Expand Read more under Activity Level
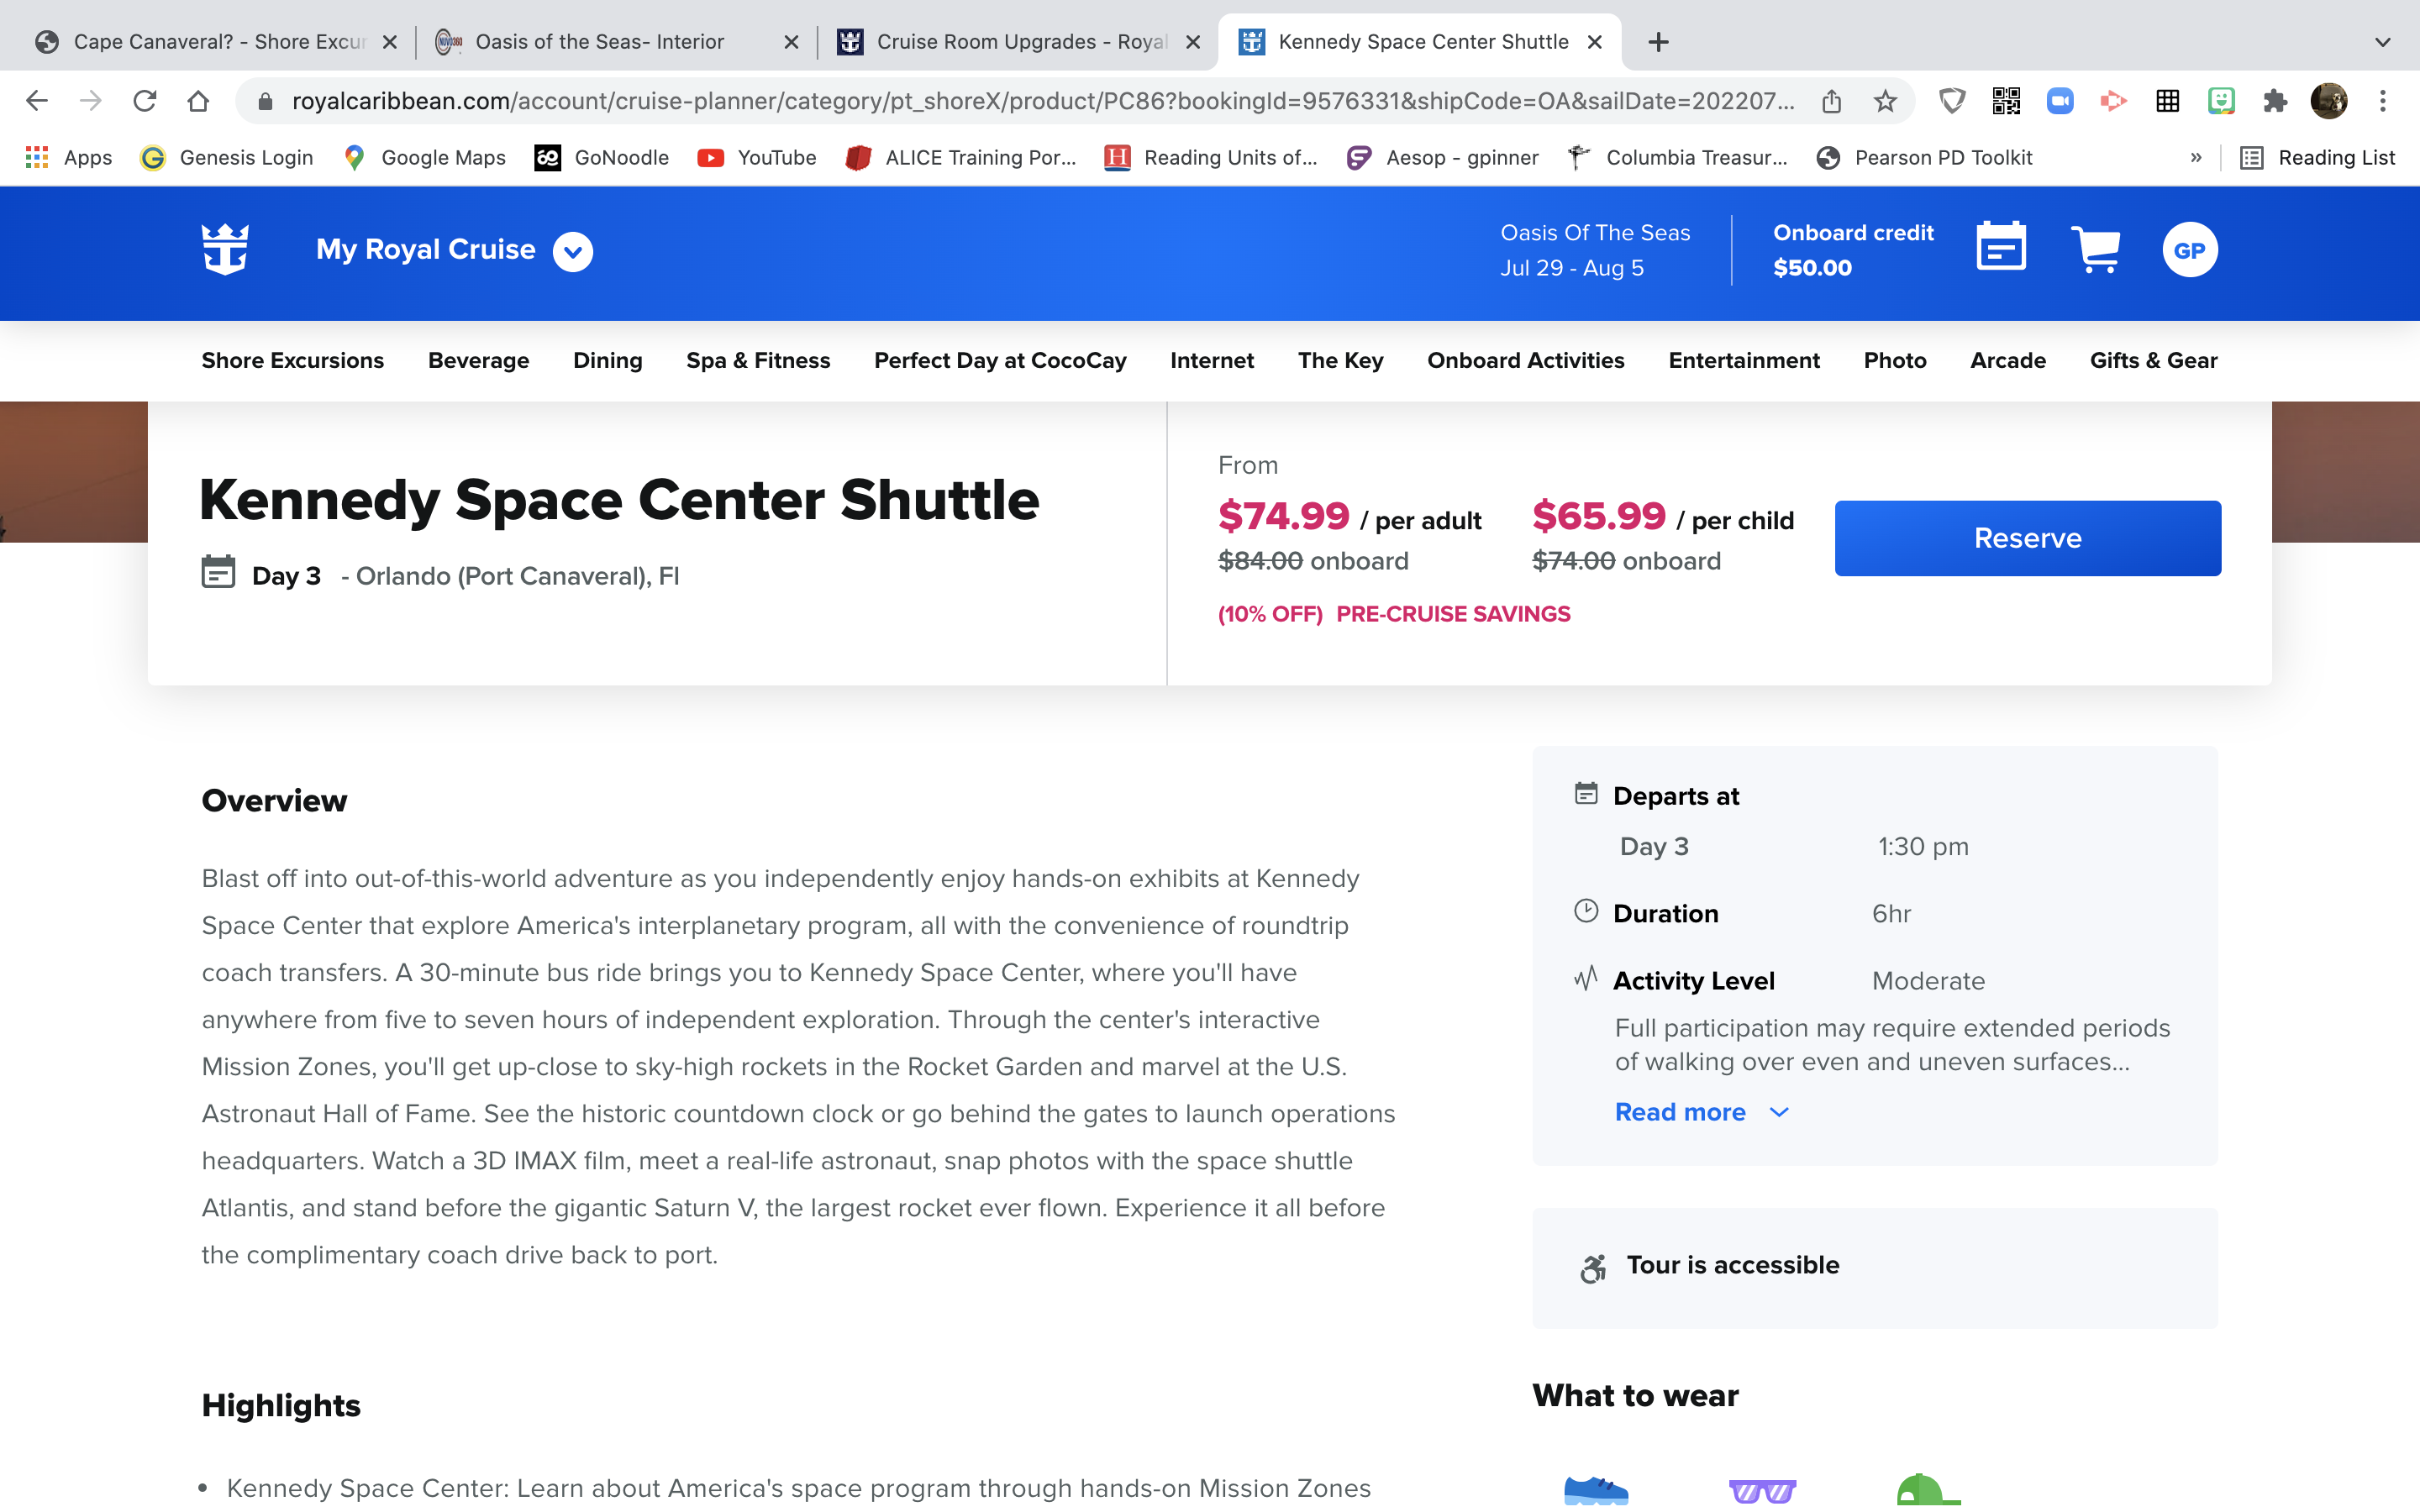This screenshot has height=1512, width=2420. tap(1701, 1112)
